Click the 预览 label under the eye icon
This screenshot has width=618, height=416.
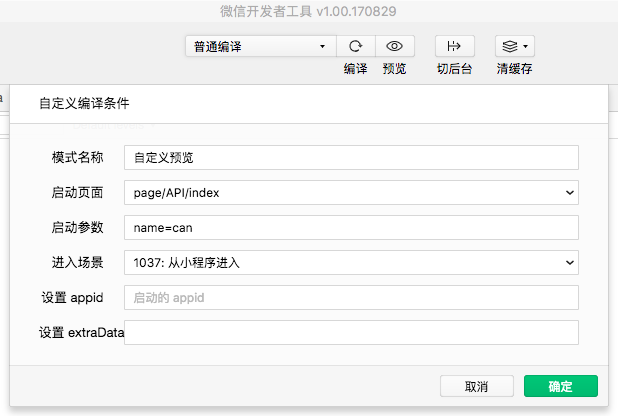[x=395, y=69]
